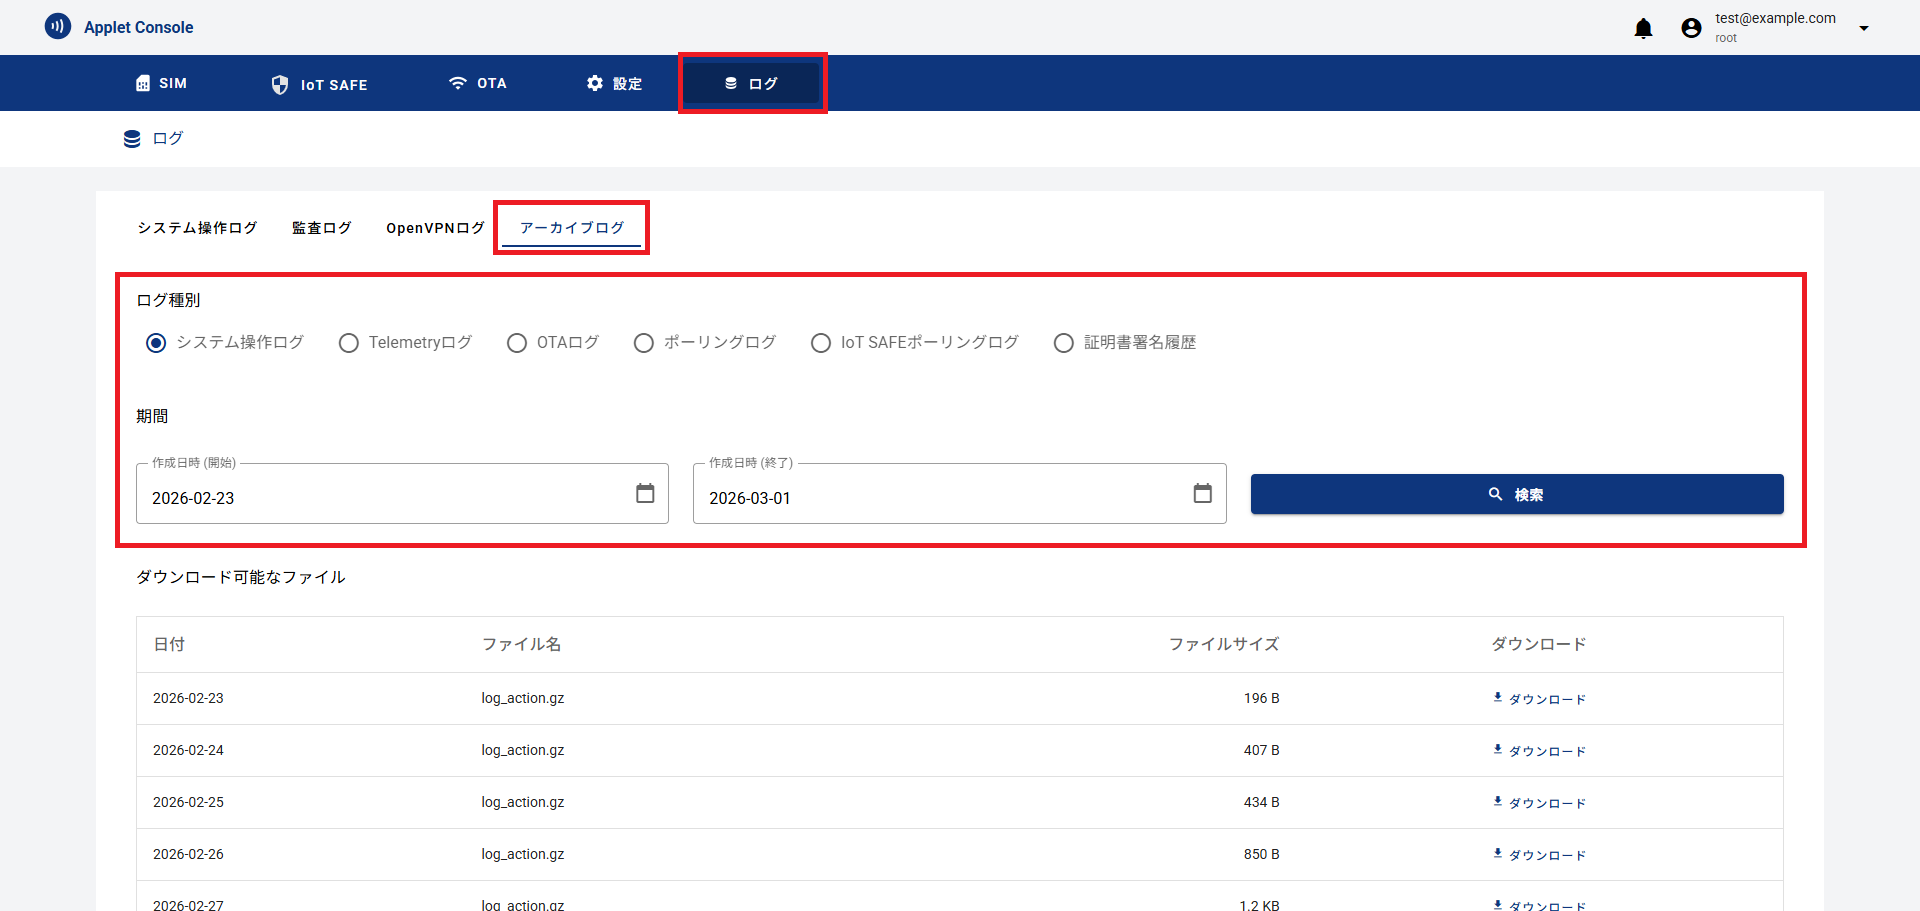Click the OTA wifi icon
1920x911 pixels.
click(x=458, y=83)
